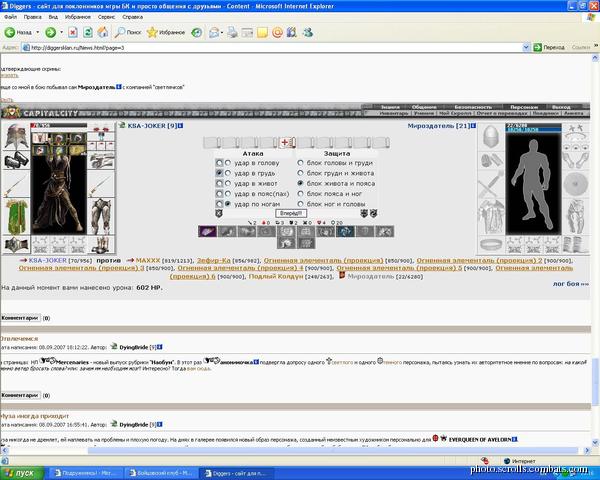
Task: Click KSA-JOKER's gloves equipment slot
Action: click(16, 160)
